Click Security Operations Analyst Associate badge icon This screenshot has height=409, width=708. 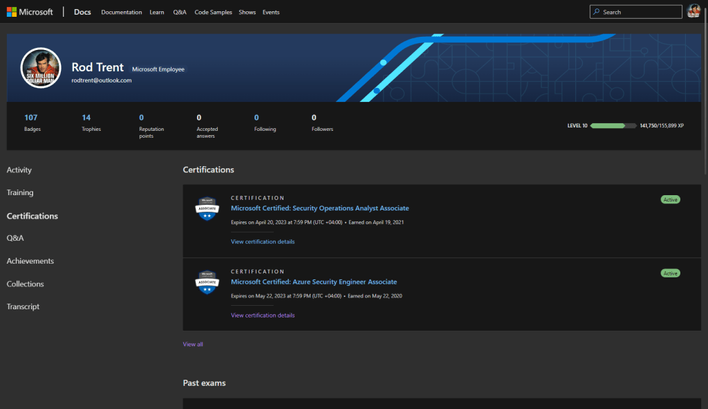pyautogui.click(x=207, y=208)
